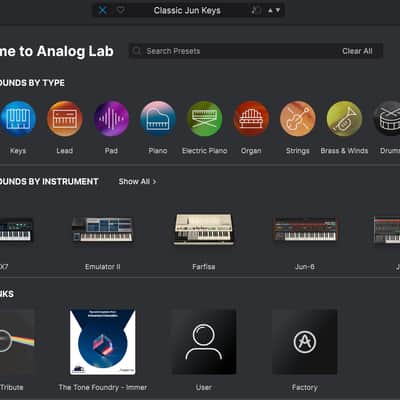Click the Organ label text

[x=251, y=151]
